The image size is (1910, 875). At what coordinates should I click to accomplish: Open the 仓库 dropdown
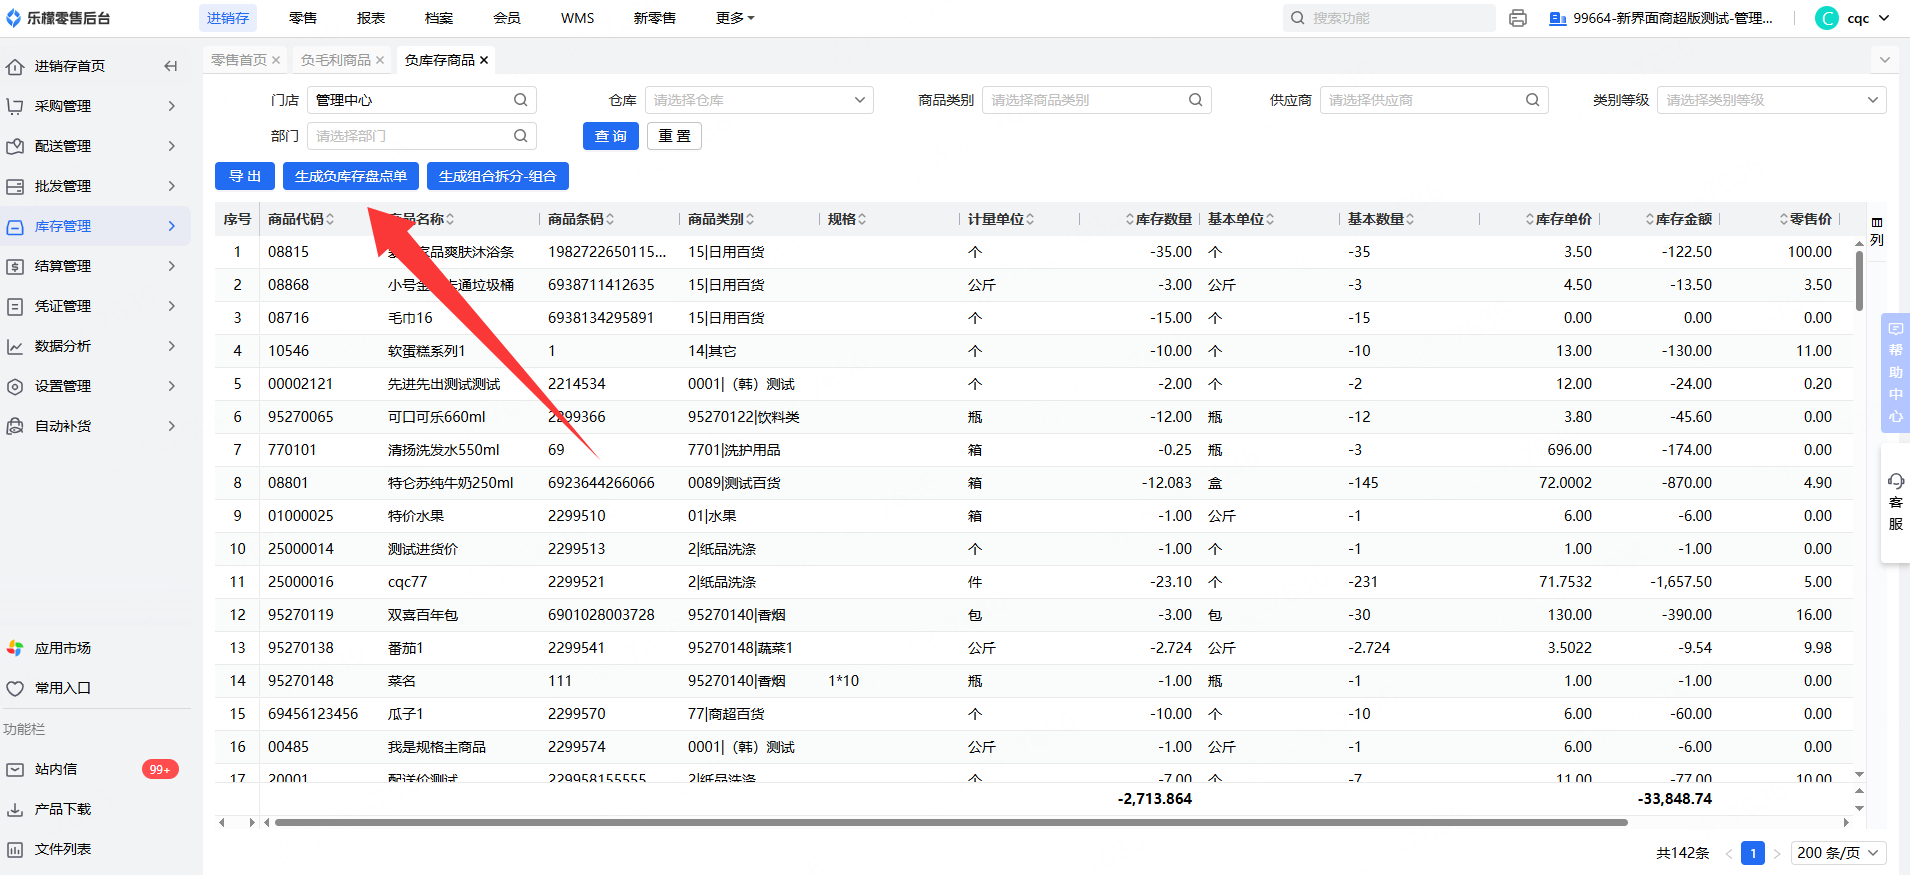(x=758, y=100)
